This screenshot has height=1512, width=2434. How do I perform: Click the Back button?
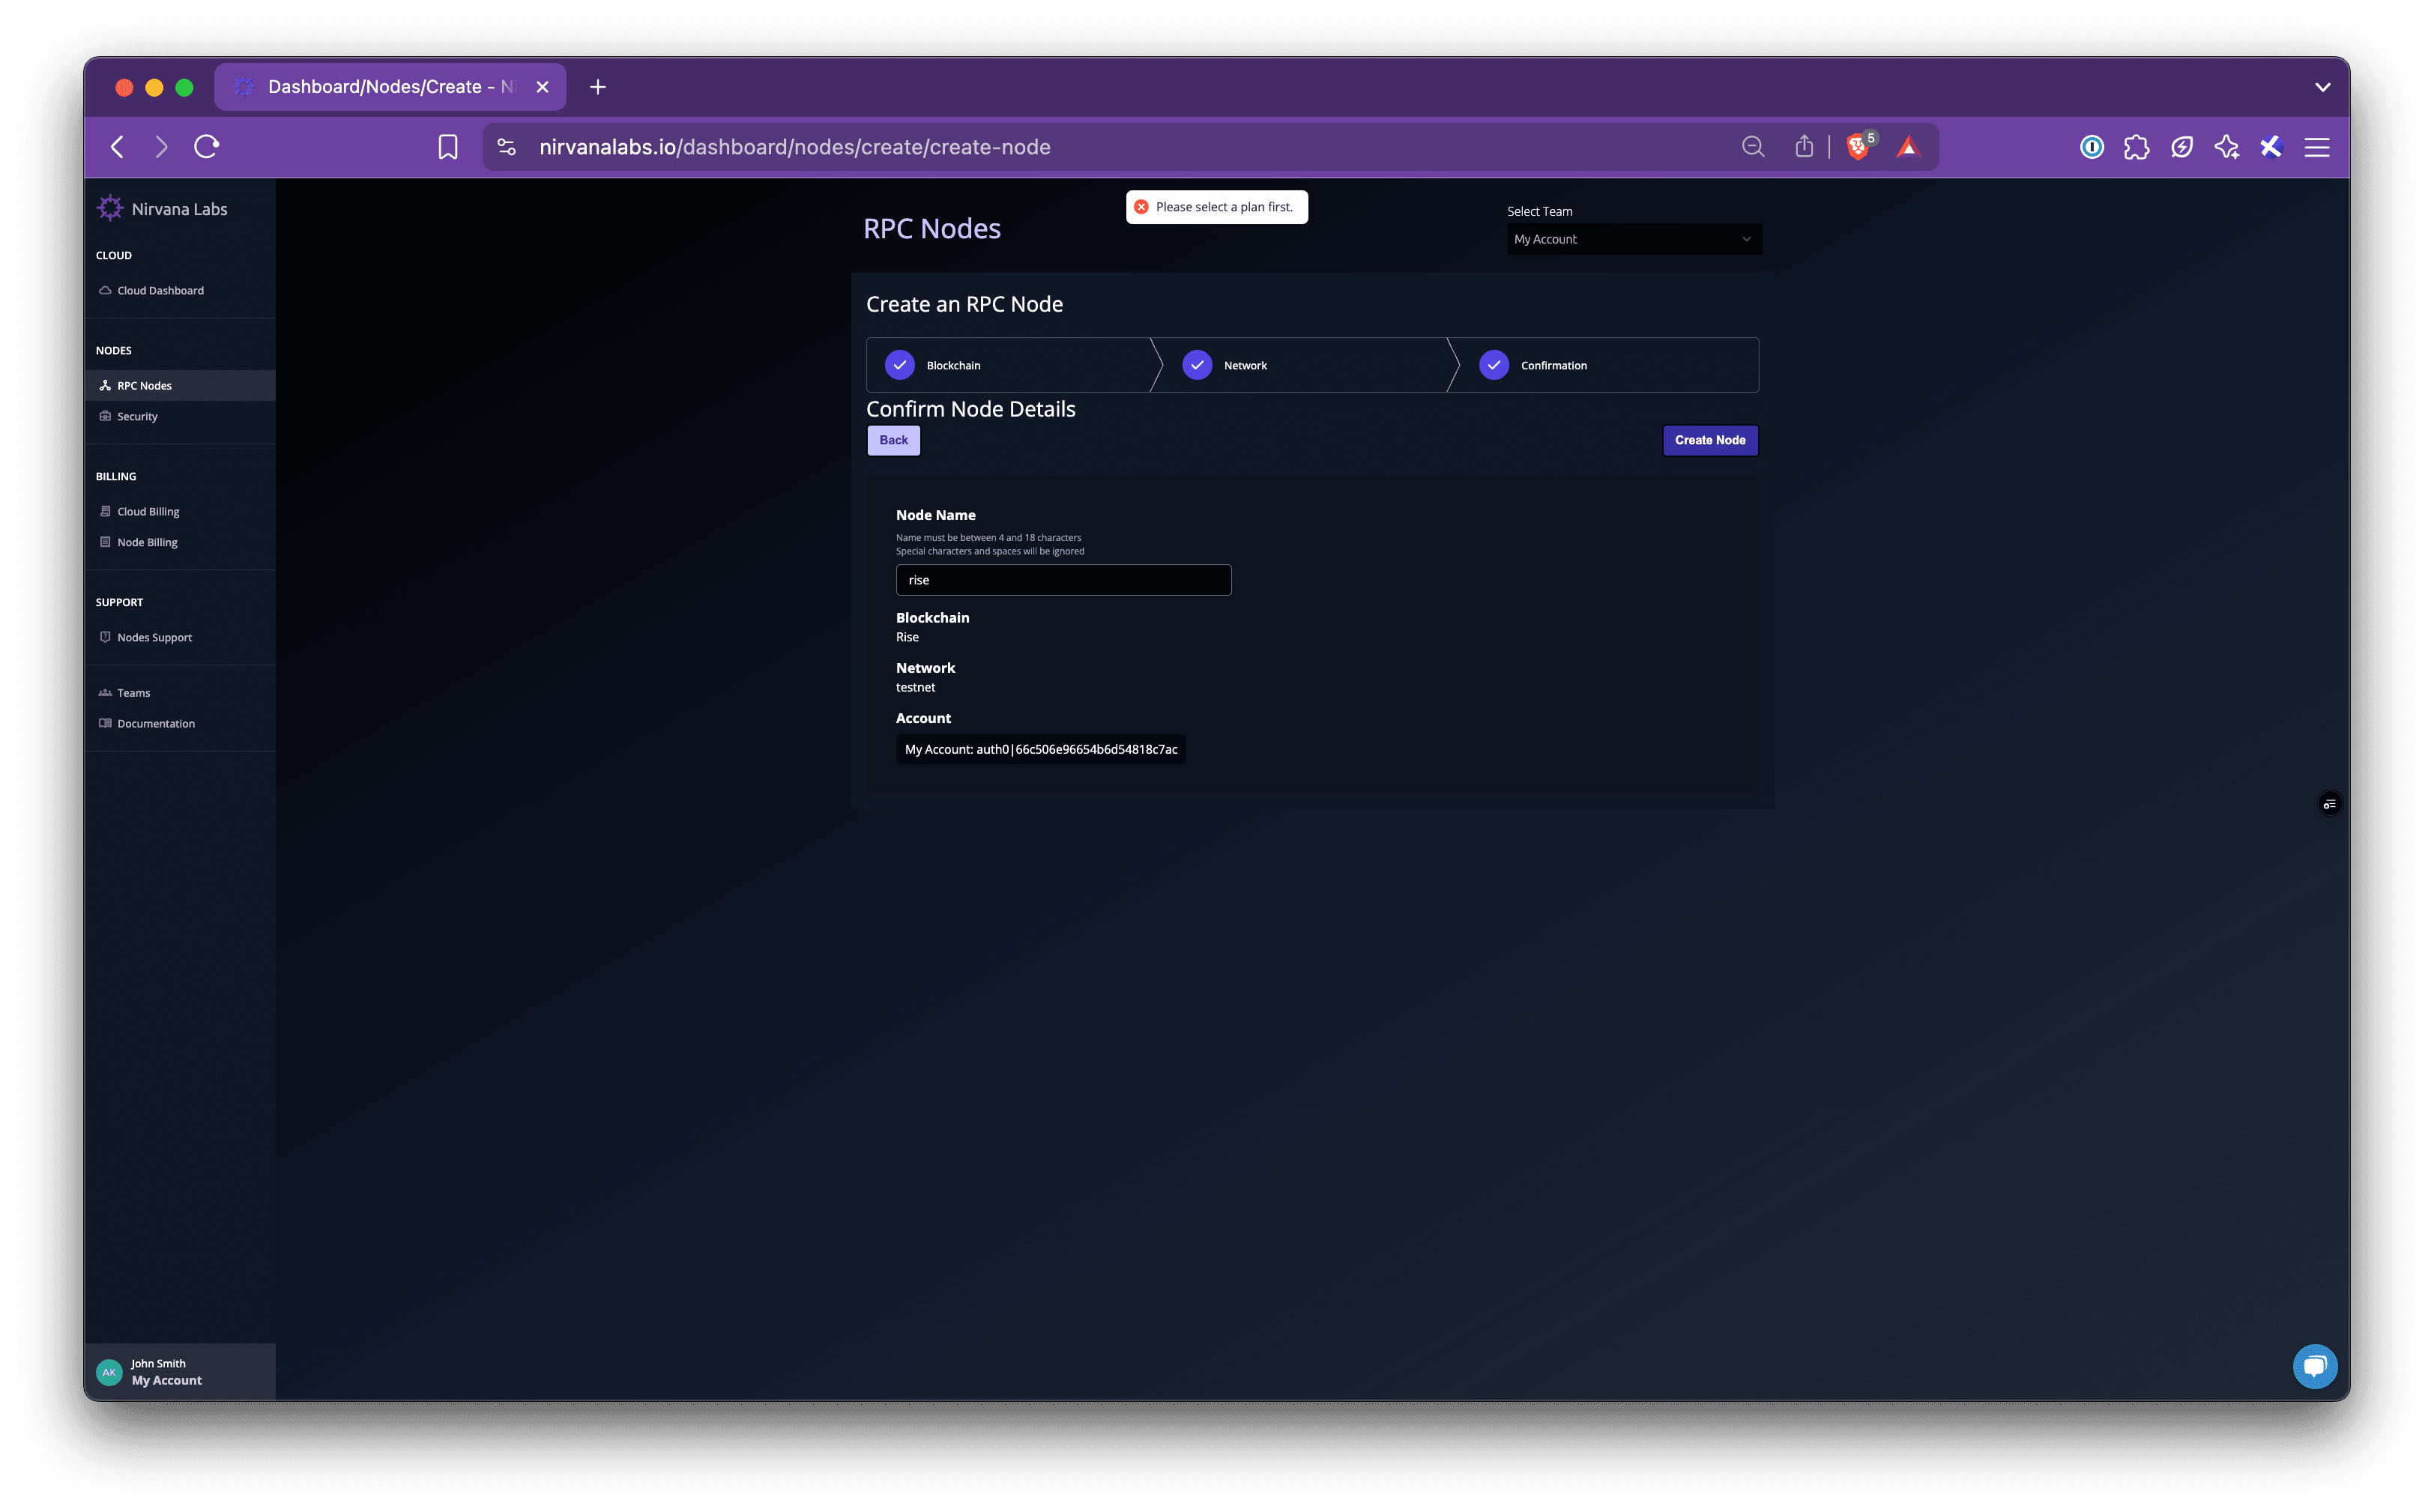coord(893,440)
